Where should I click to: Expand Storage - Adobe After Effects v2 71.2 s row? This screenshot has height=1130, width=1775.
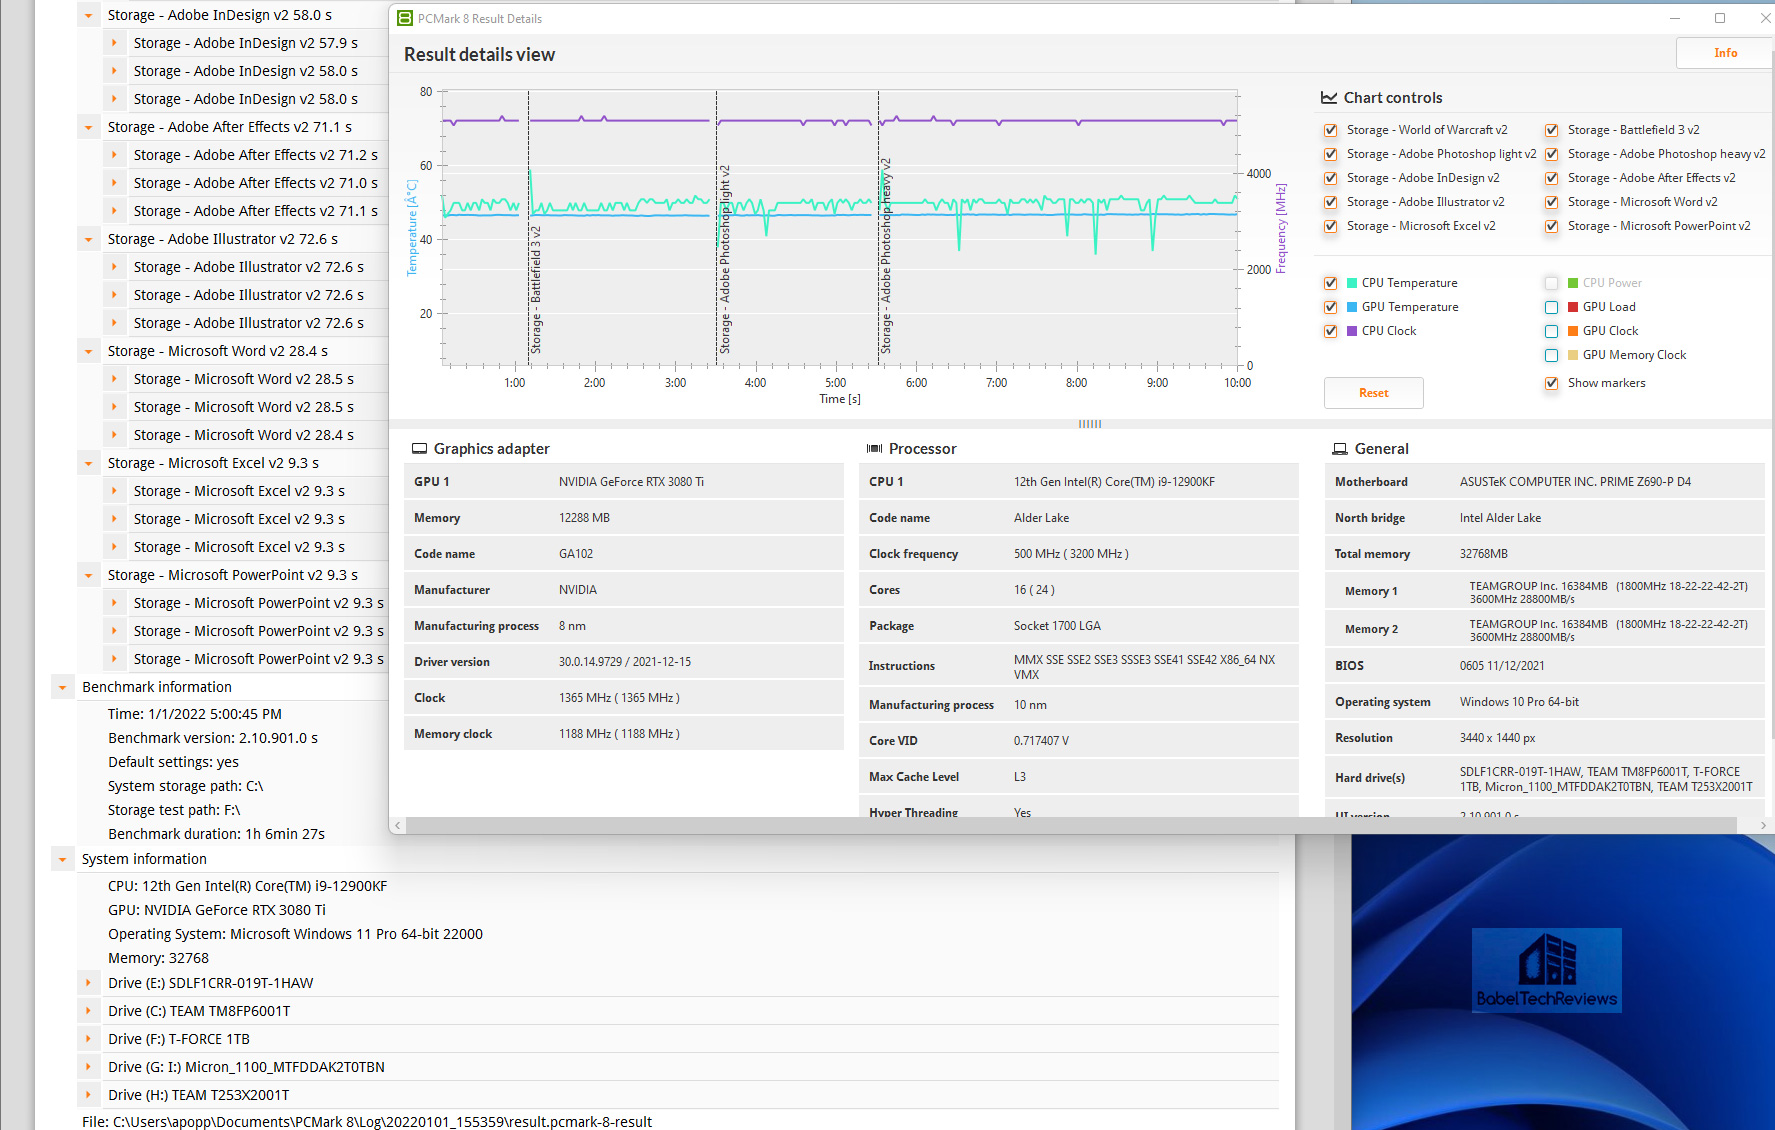pyautogui.click(x=115, y=155)
